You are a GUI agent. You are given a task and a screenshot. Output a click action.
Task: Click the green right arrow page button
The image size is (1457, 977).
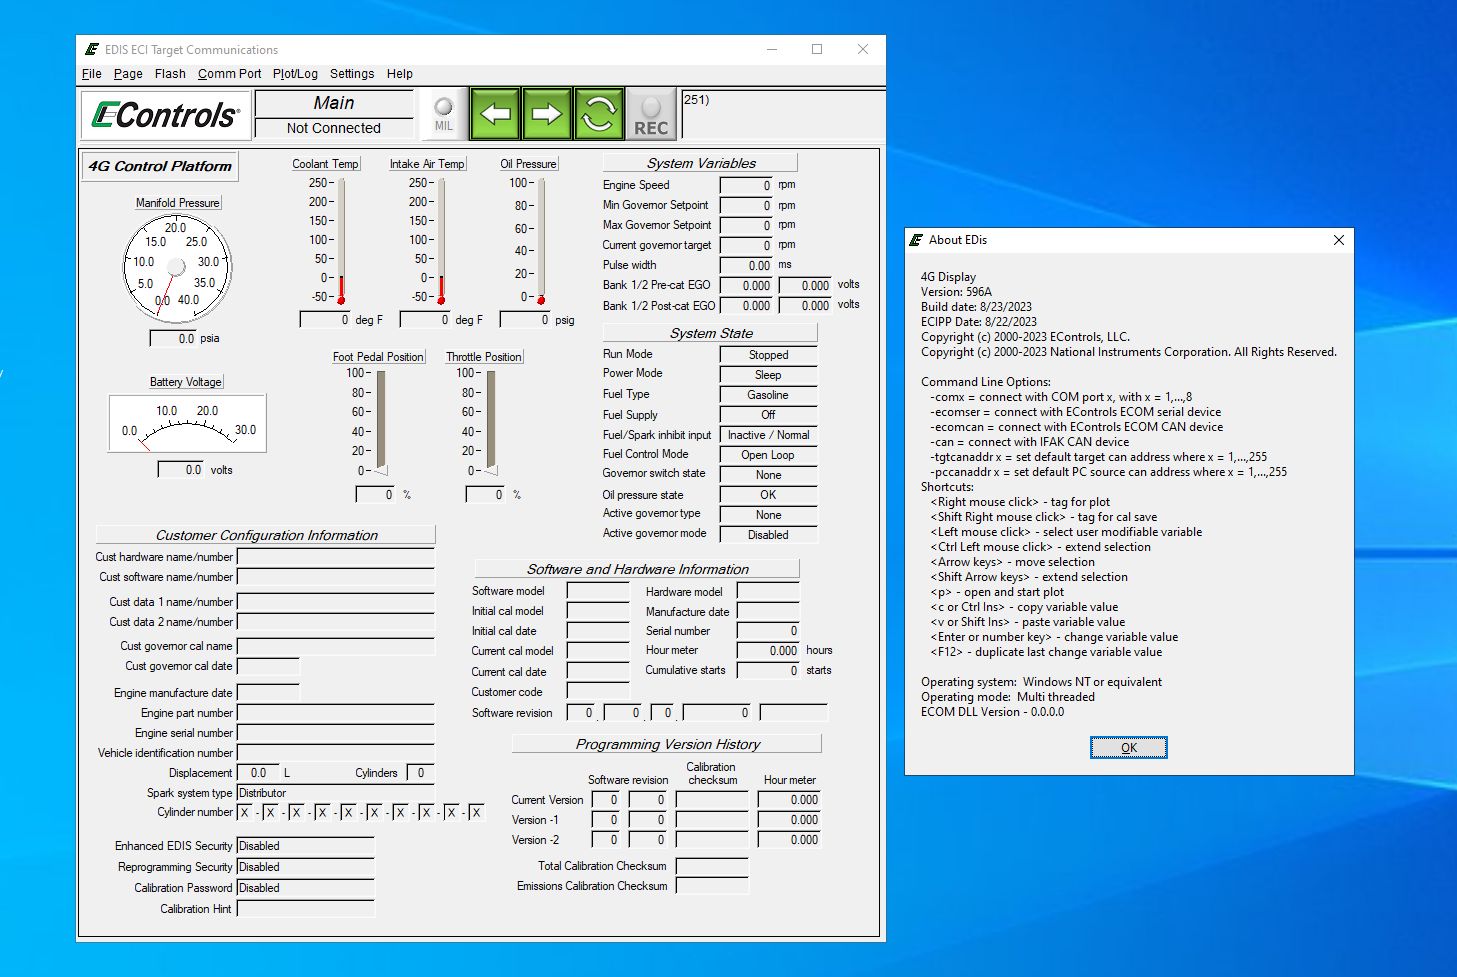[546, 114]
